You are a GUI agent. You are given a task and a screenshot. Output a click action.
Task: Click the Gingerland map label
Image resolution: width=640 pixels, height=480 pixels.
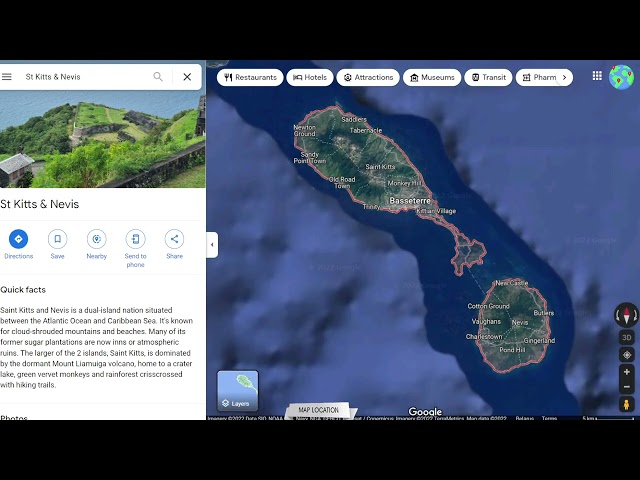539,340
